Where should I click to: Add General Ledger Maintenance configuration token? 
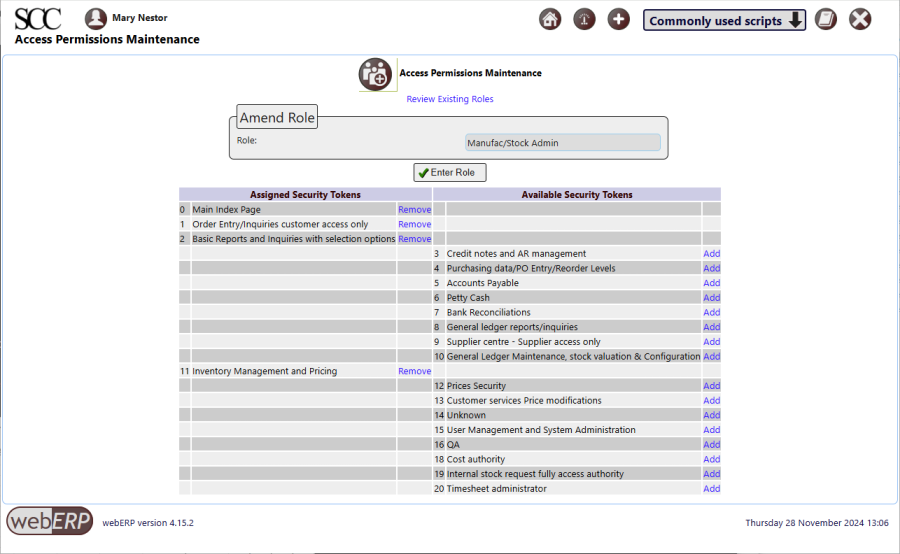(712, 356)
